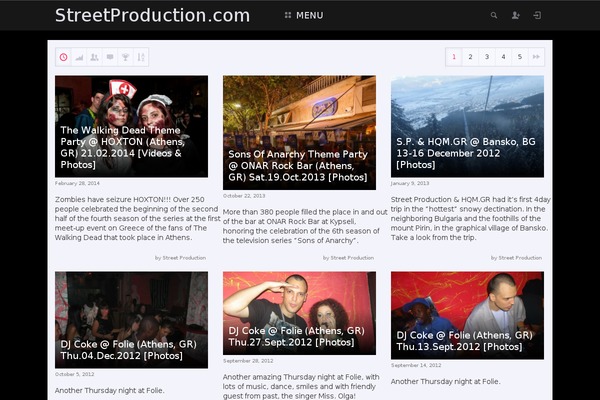Click DJ Coke Thu.04.Dec.2012 title link

[x=129, y=350]
